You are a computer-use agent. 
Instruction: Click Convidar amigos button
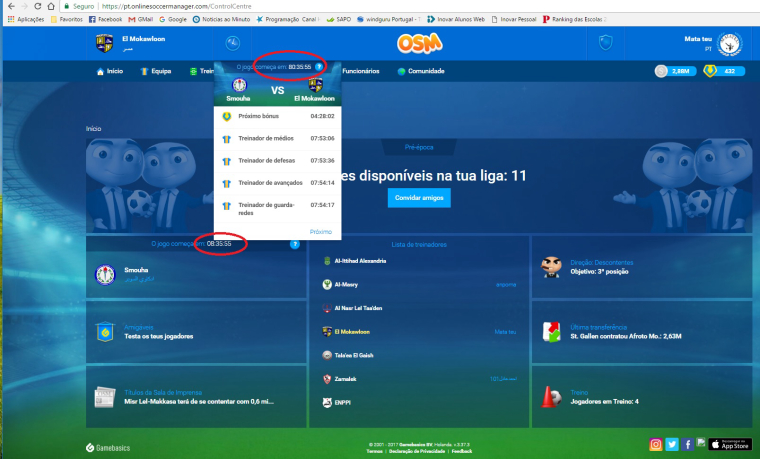[x=419, y=198]
